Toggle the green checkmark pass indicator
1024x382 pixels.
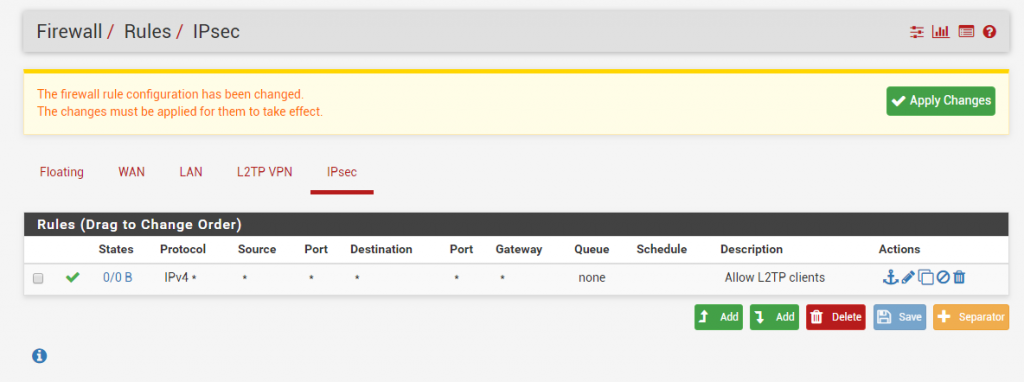[x=72, y=278]
